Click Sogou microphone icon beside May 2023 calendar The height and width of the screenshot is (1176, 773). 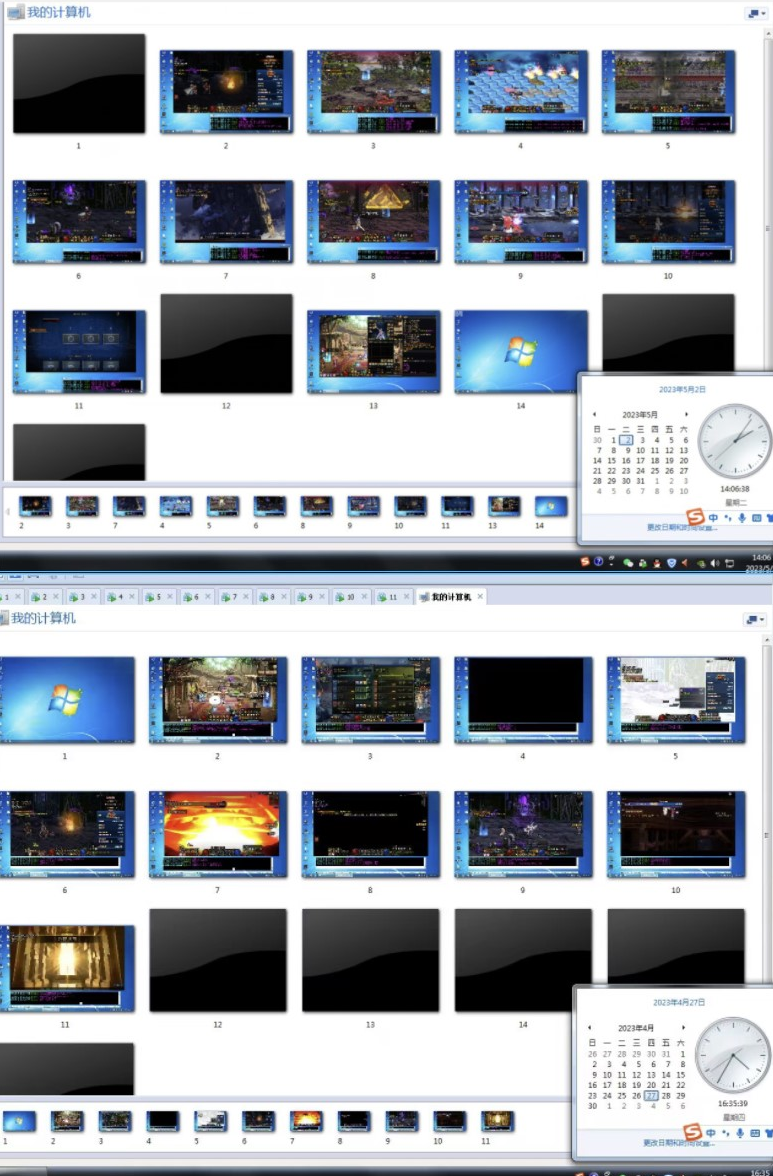tap(742, 518)
